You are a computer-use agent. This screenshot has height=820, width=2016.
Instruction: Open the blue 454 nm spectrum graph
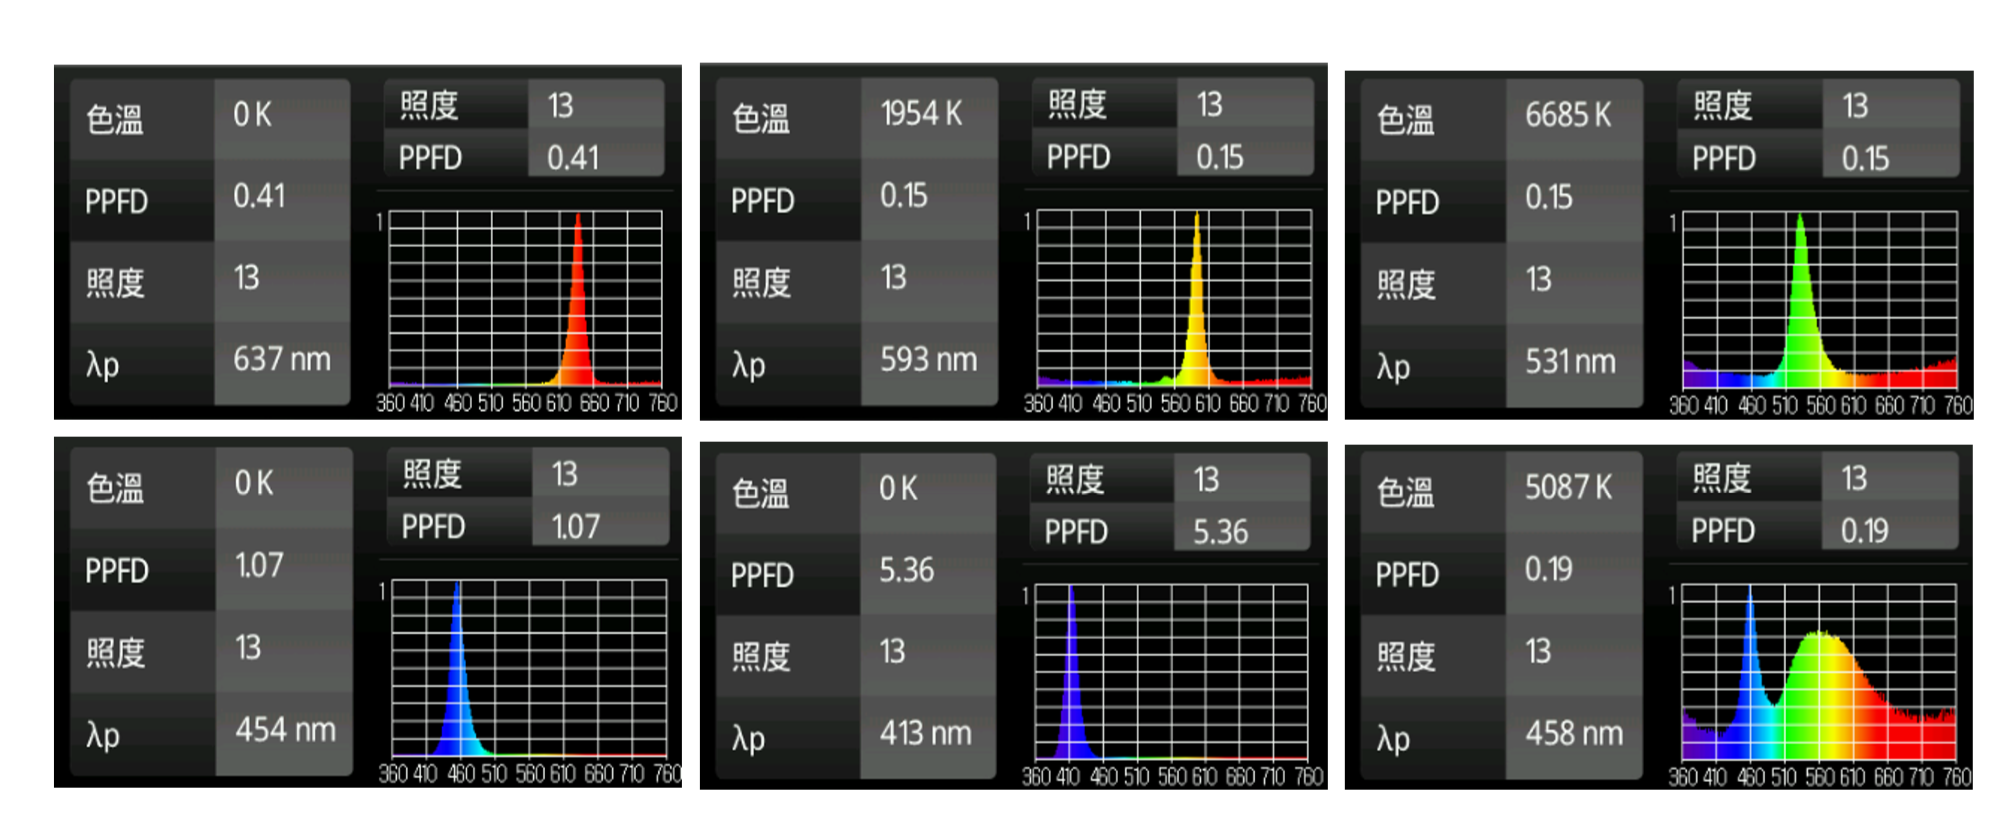coord(529,668)
